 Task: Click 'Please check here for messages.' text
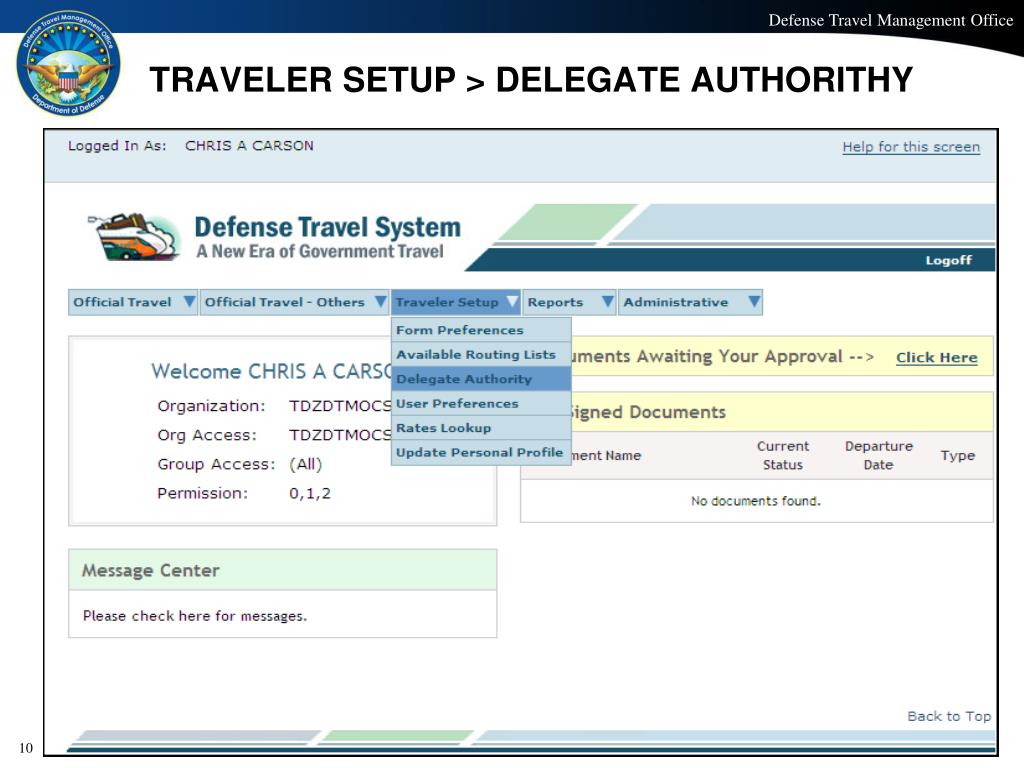[x=195, y=616]
